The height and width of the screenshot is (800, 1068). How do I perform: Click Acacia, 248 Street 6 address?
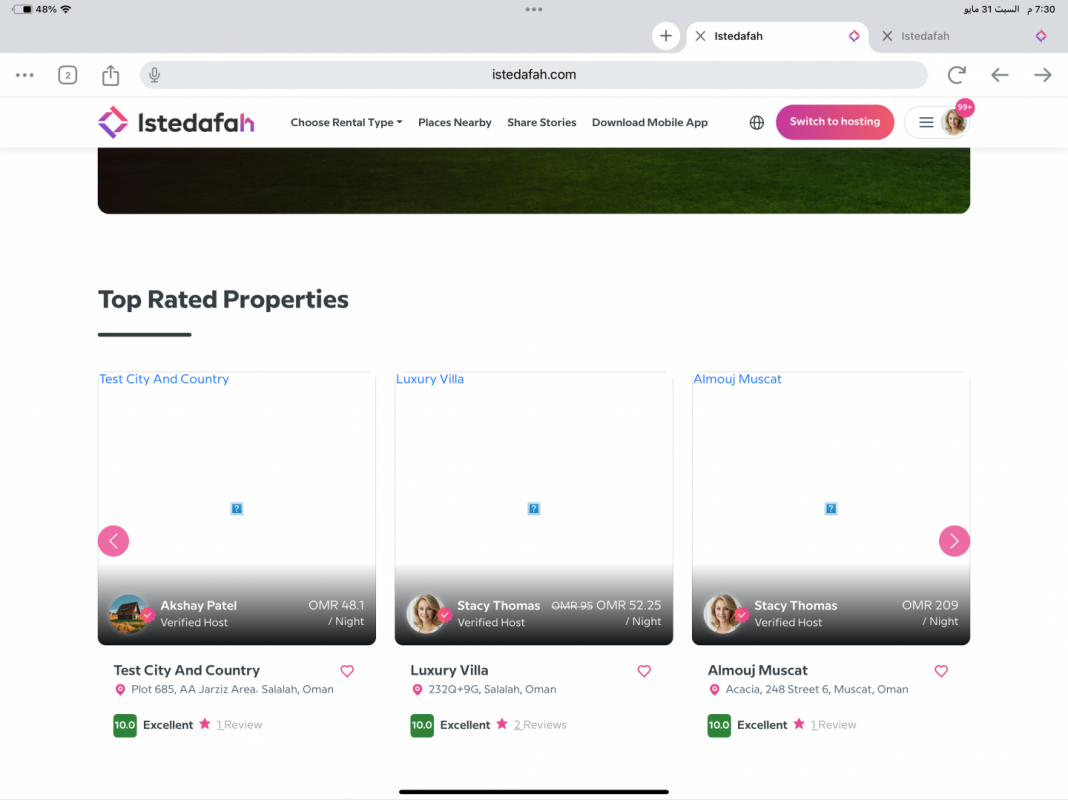coord(817,690)
